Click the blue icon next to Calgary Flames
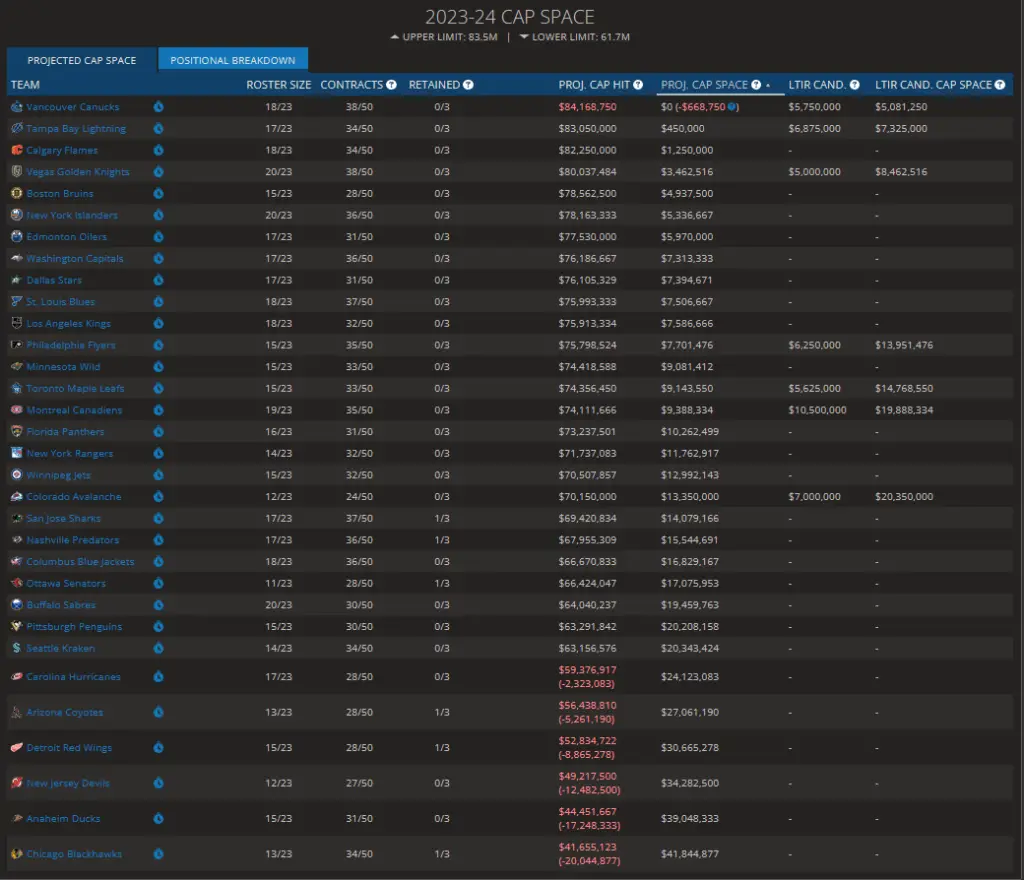This screenshot has width=1024, height=880. pos(158,150)
